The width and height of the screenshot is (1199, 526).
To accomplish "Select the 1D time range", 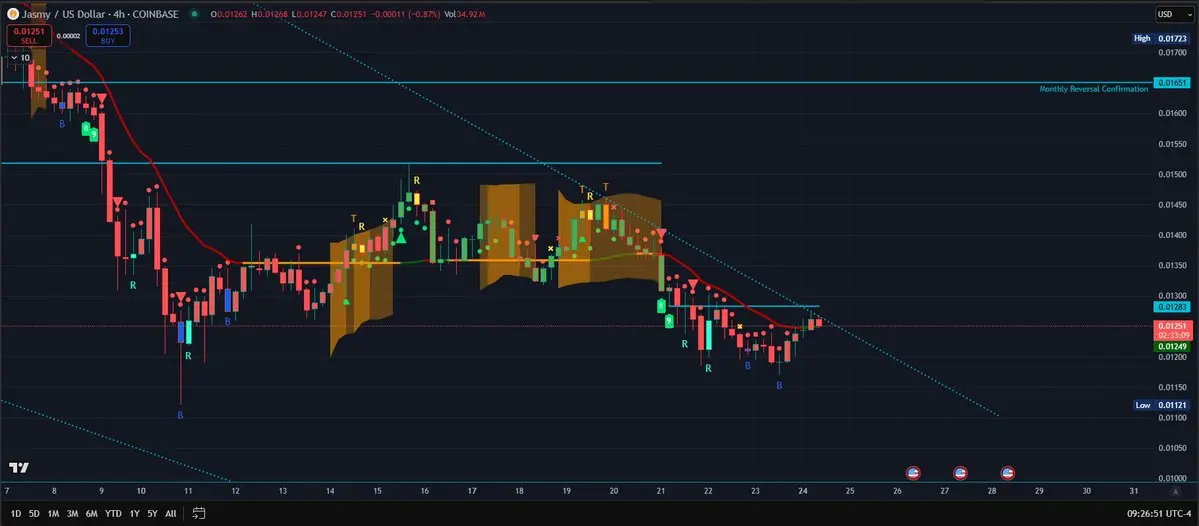I will pos(16,513).
